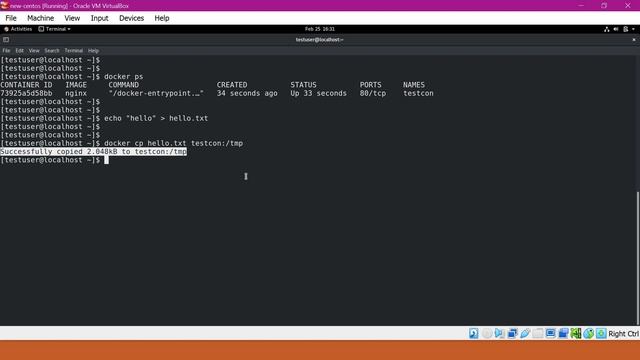Click container ID 73925a5d58bb
640x360 pixels.
pos(26,93)
